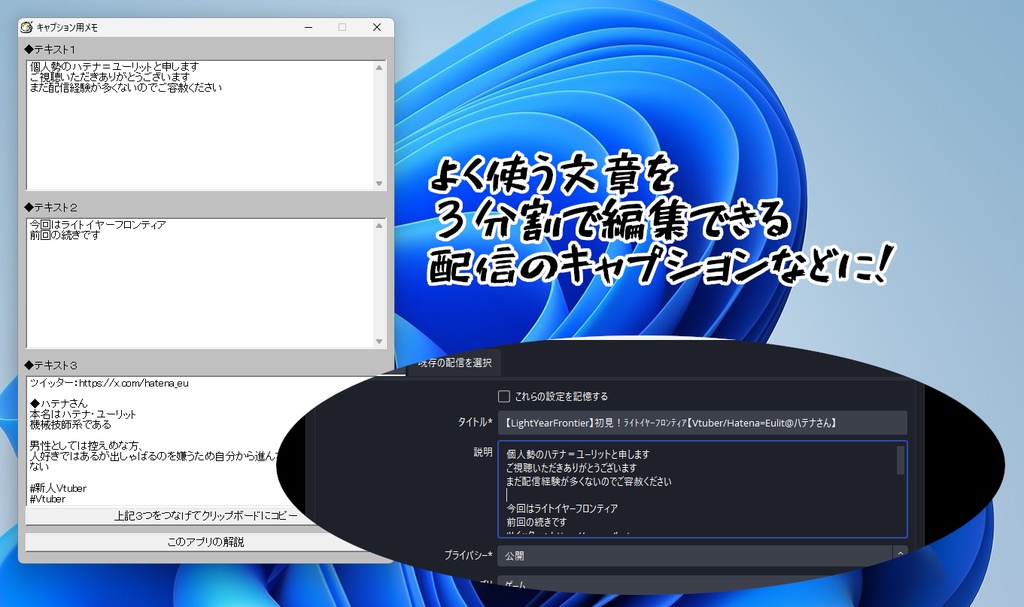Click the タイトル input field in the stream dialog
The height and width of the screenshot is (607, 1024).
(702, 423)
